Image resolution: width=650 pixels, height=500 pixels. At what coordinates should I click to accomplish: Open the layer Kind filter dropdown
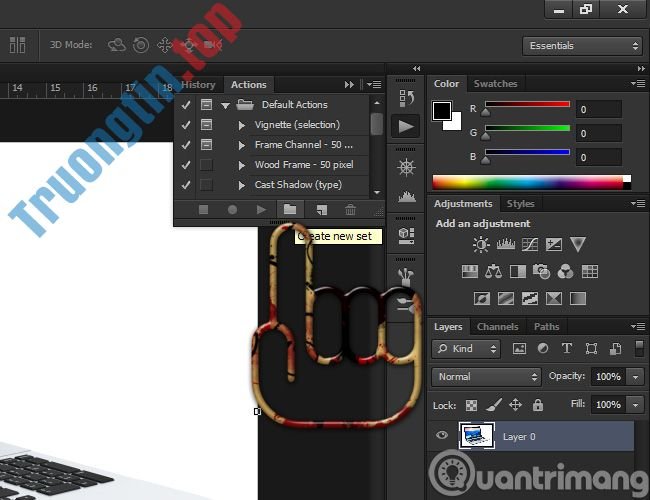click(466, 349)
